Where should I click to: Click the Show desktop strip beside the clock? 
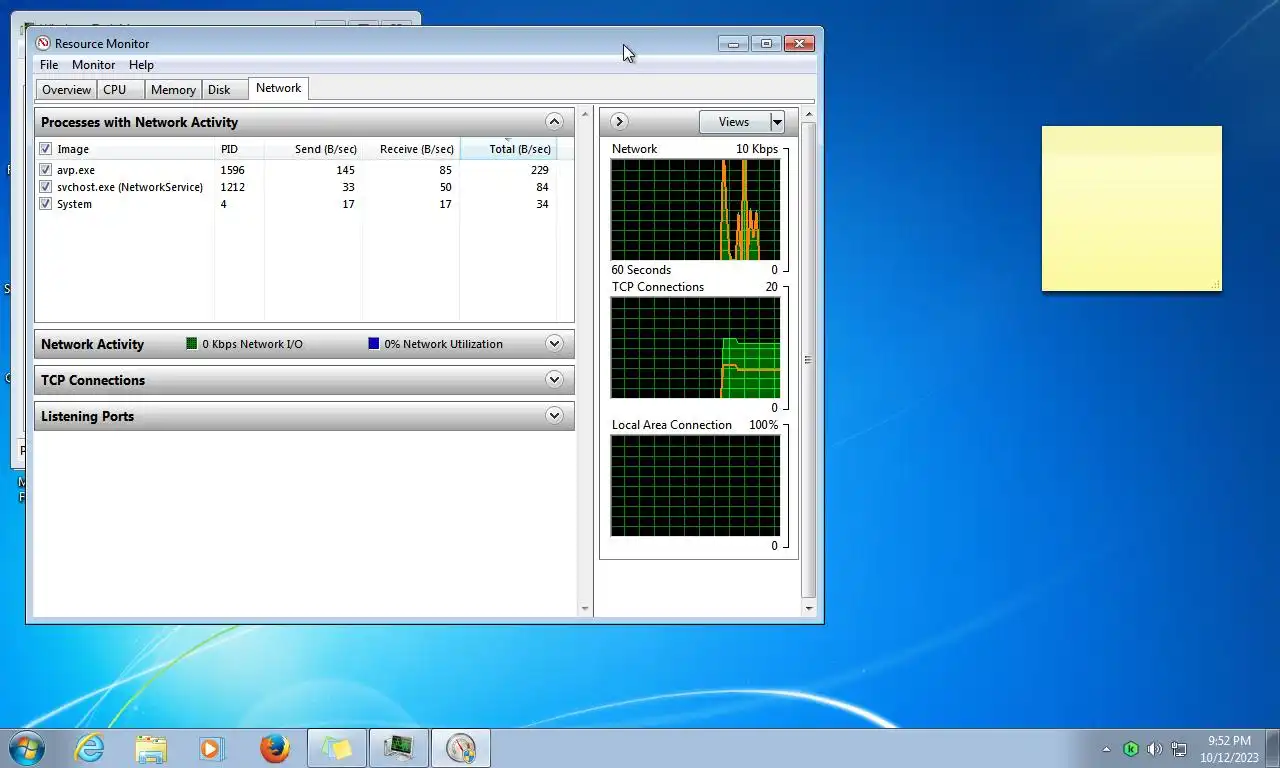[1273, 749]
